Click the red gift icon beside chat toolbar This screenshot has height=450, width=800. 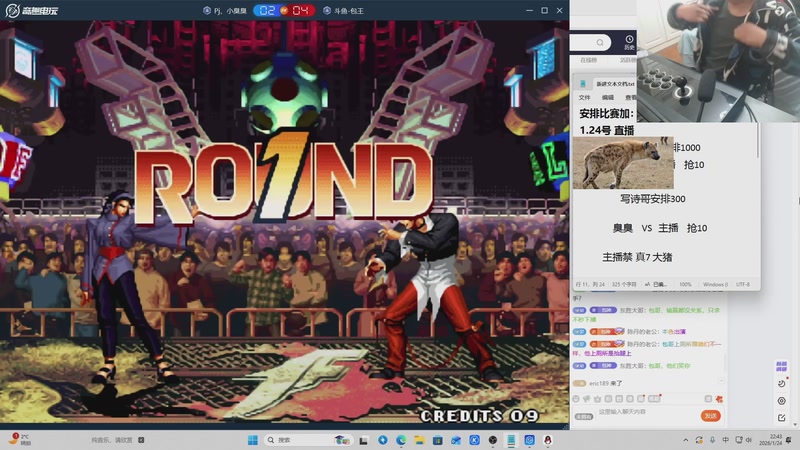point(719,398)
